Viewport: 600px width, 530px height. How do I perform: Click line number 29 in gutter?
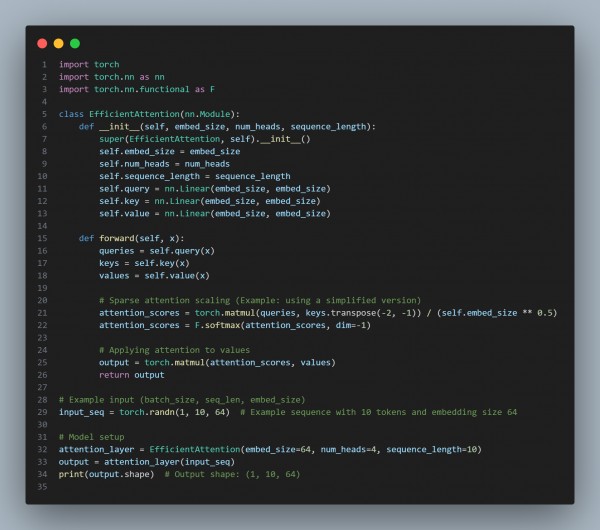(x=42, y=412)
